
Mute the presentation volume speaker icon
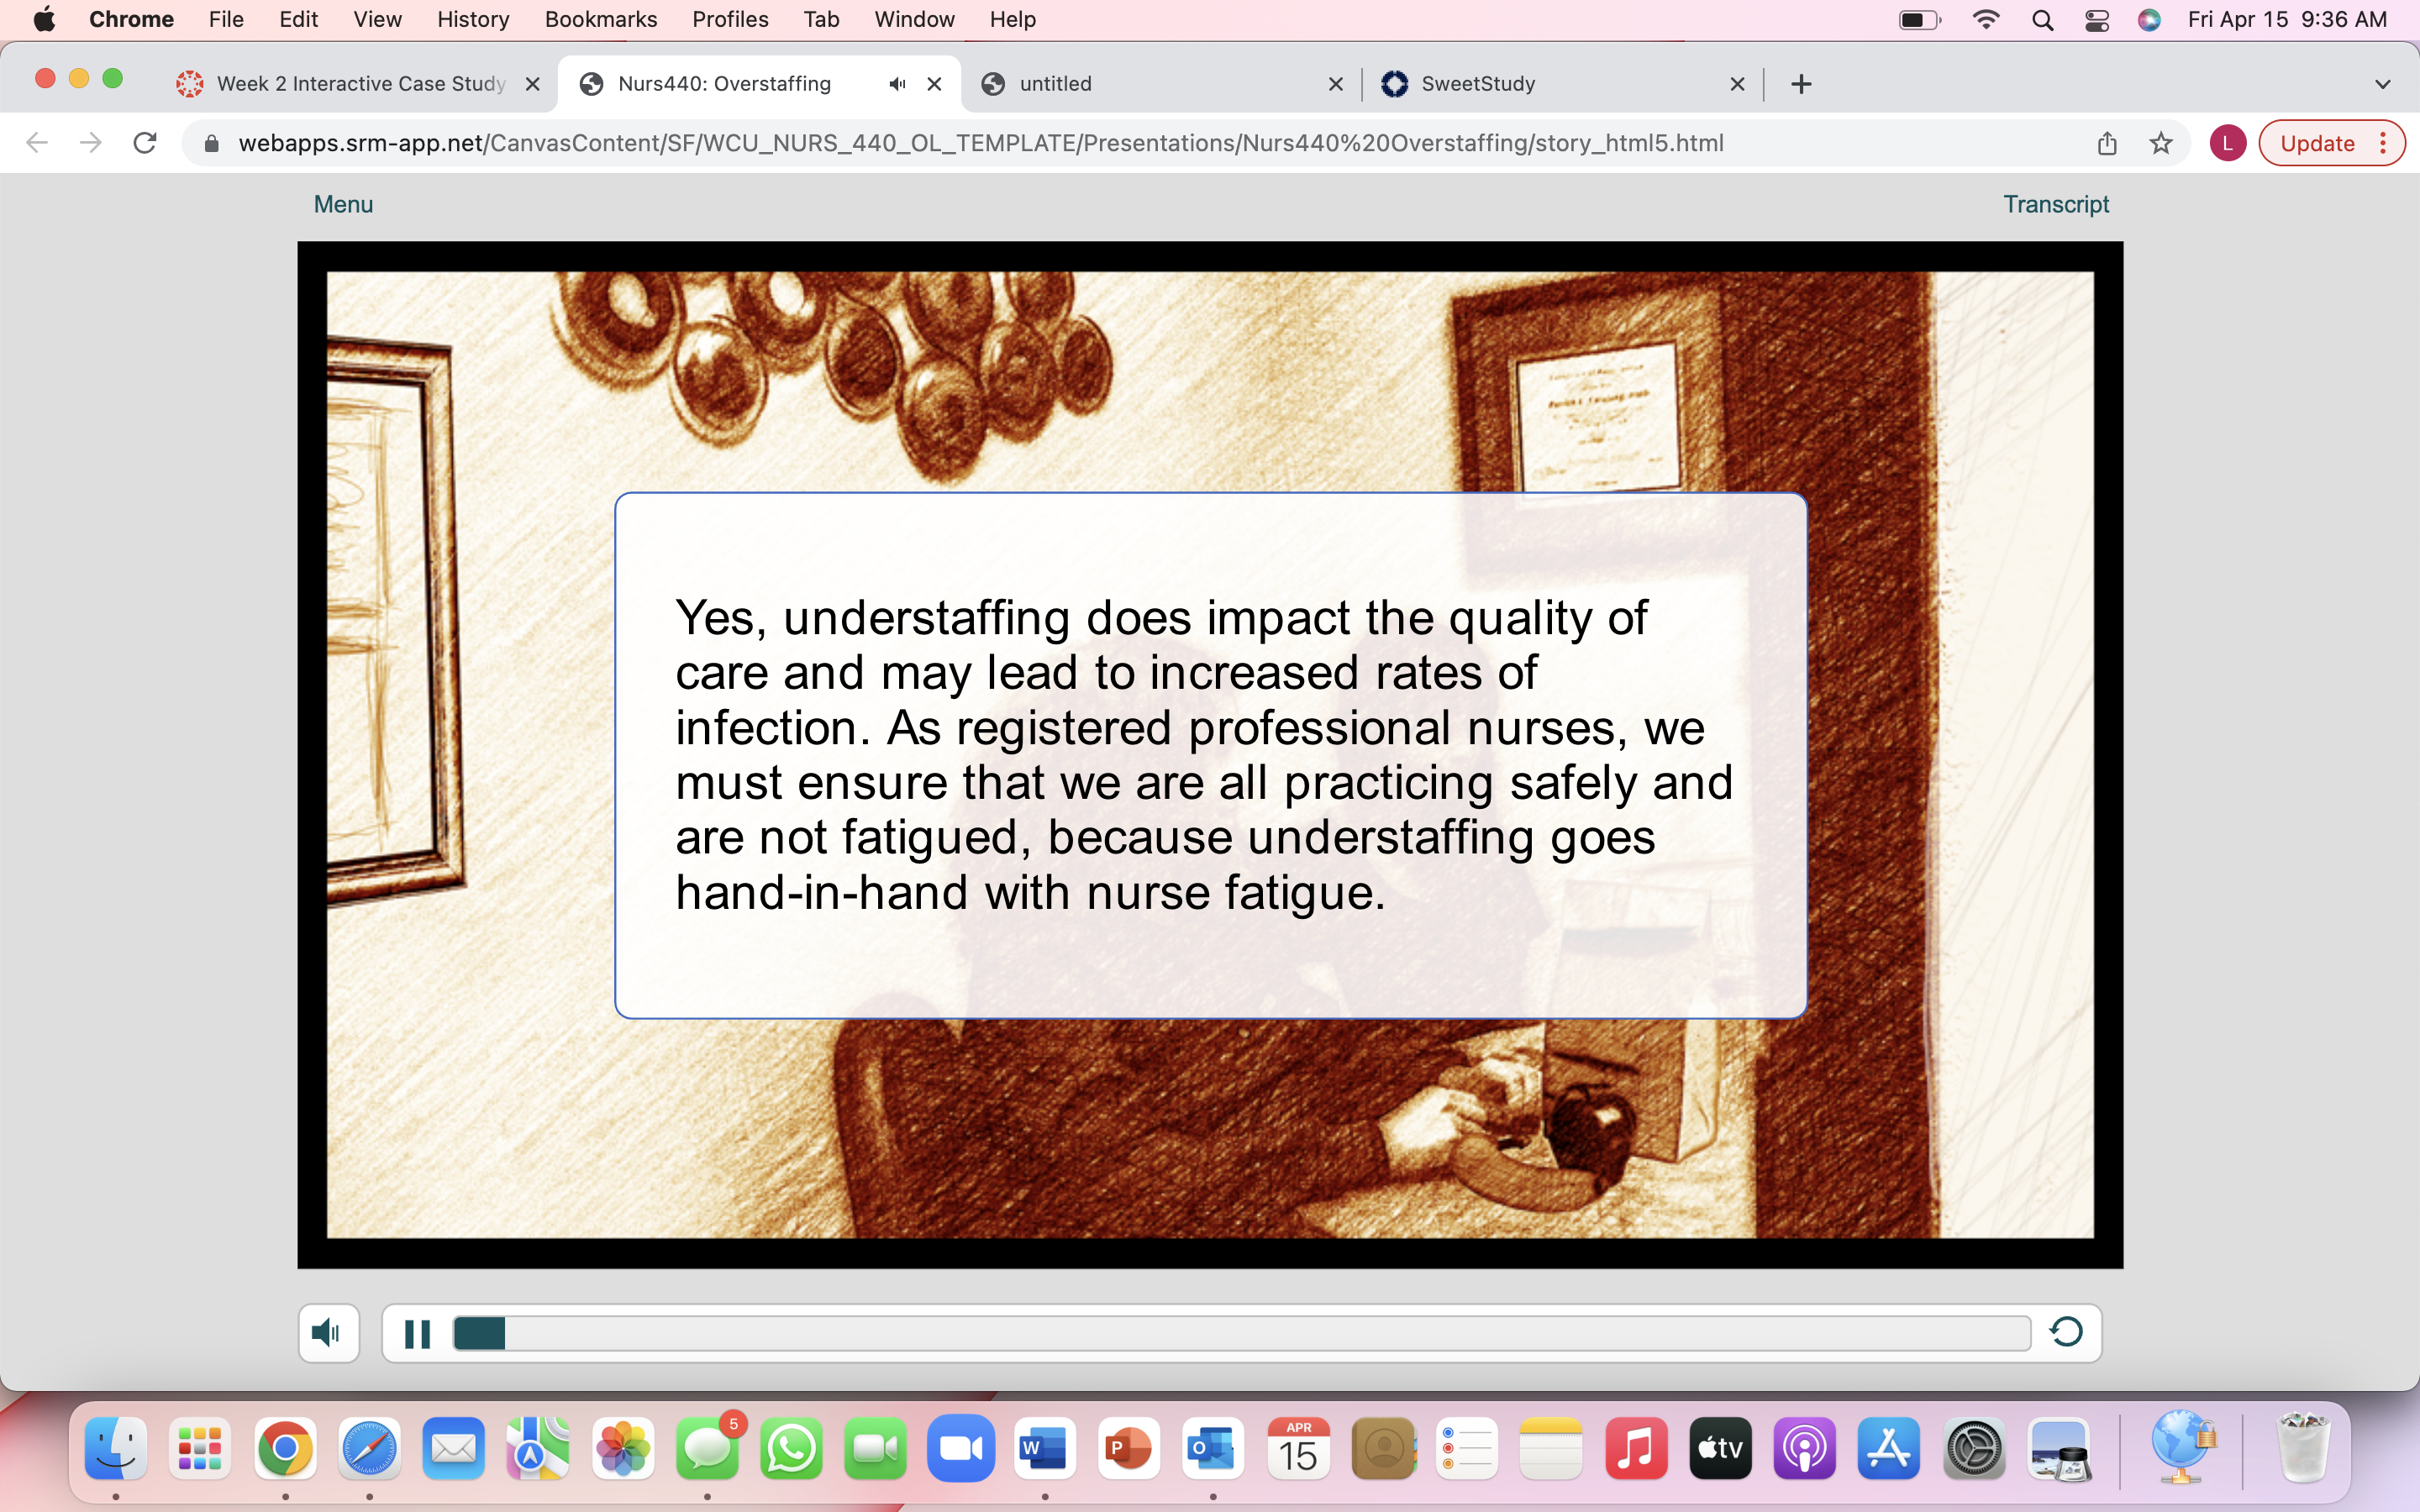click(x=328, y=1333)
